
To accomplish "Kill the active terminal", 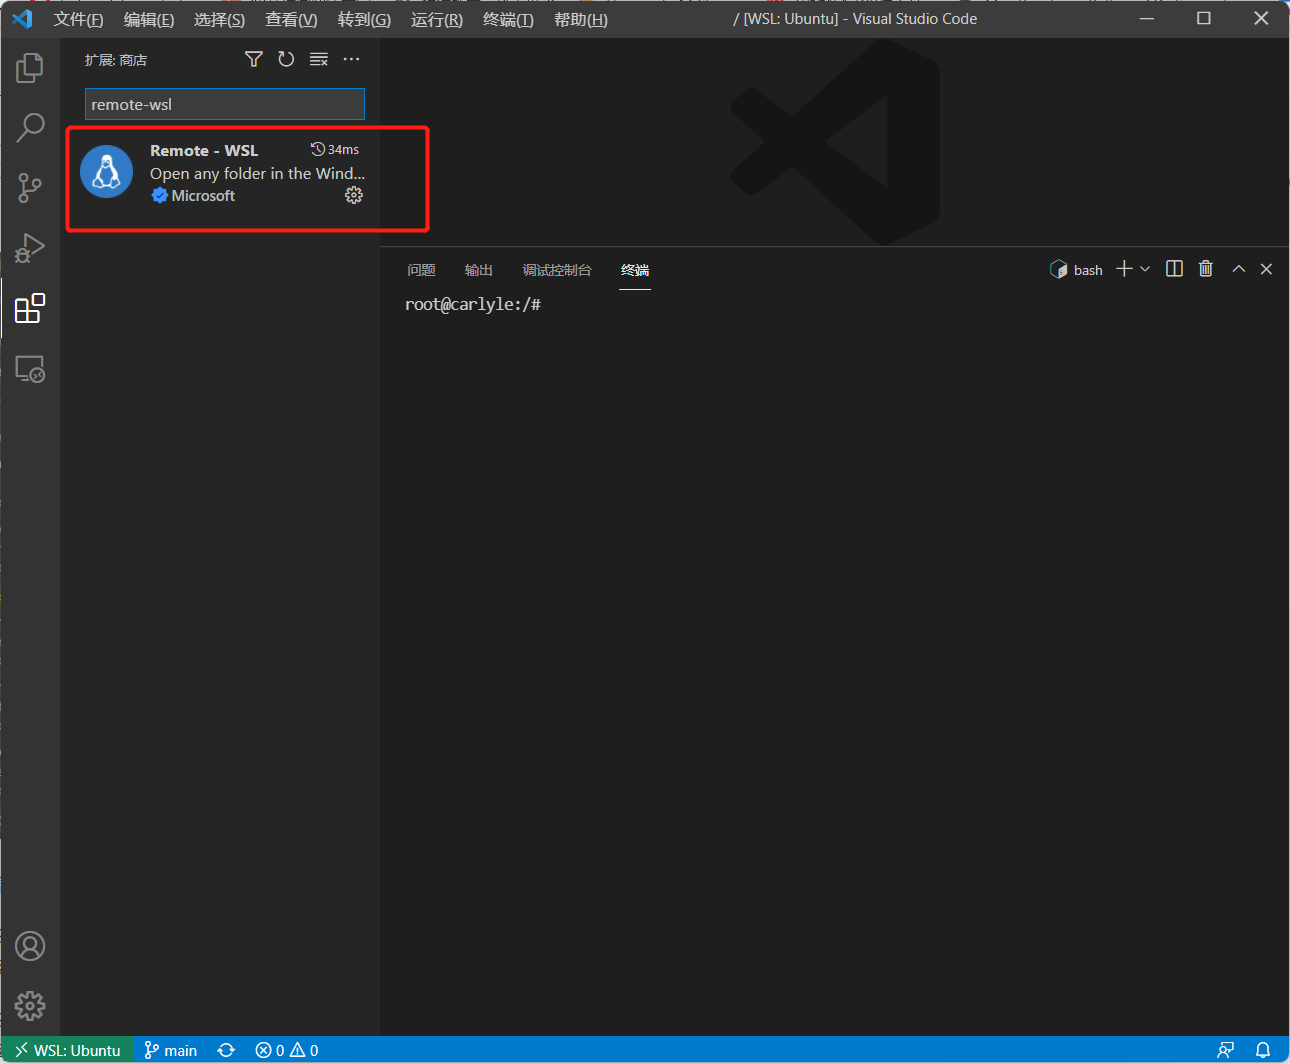I will point(1205,268).
